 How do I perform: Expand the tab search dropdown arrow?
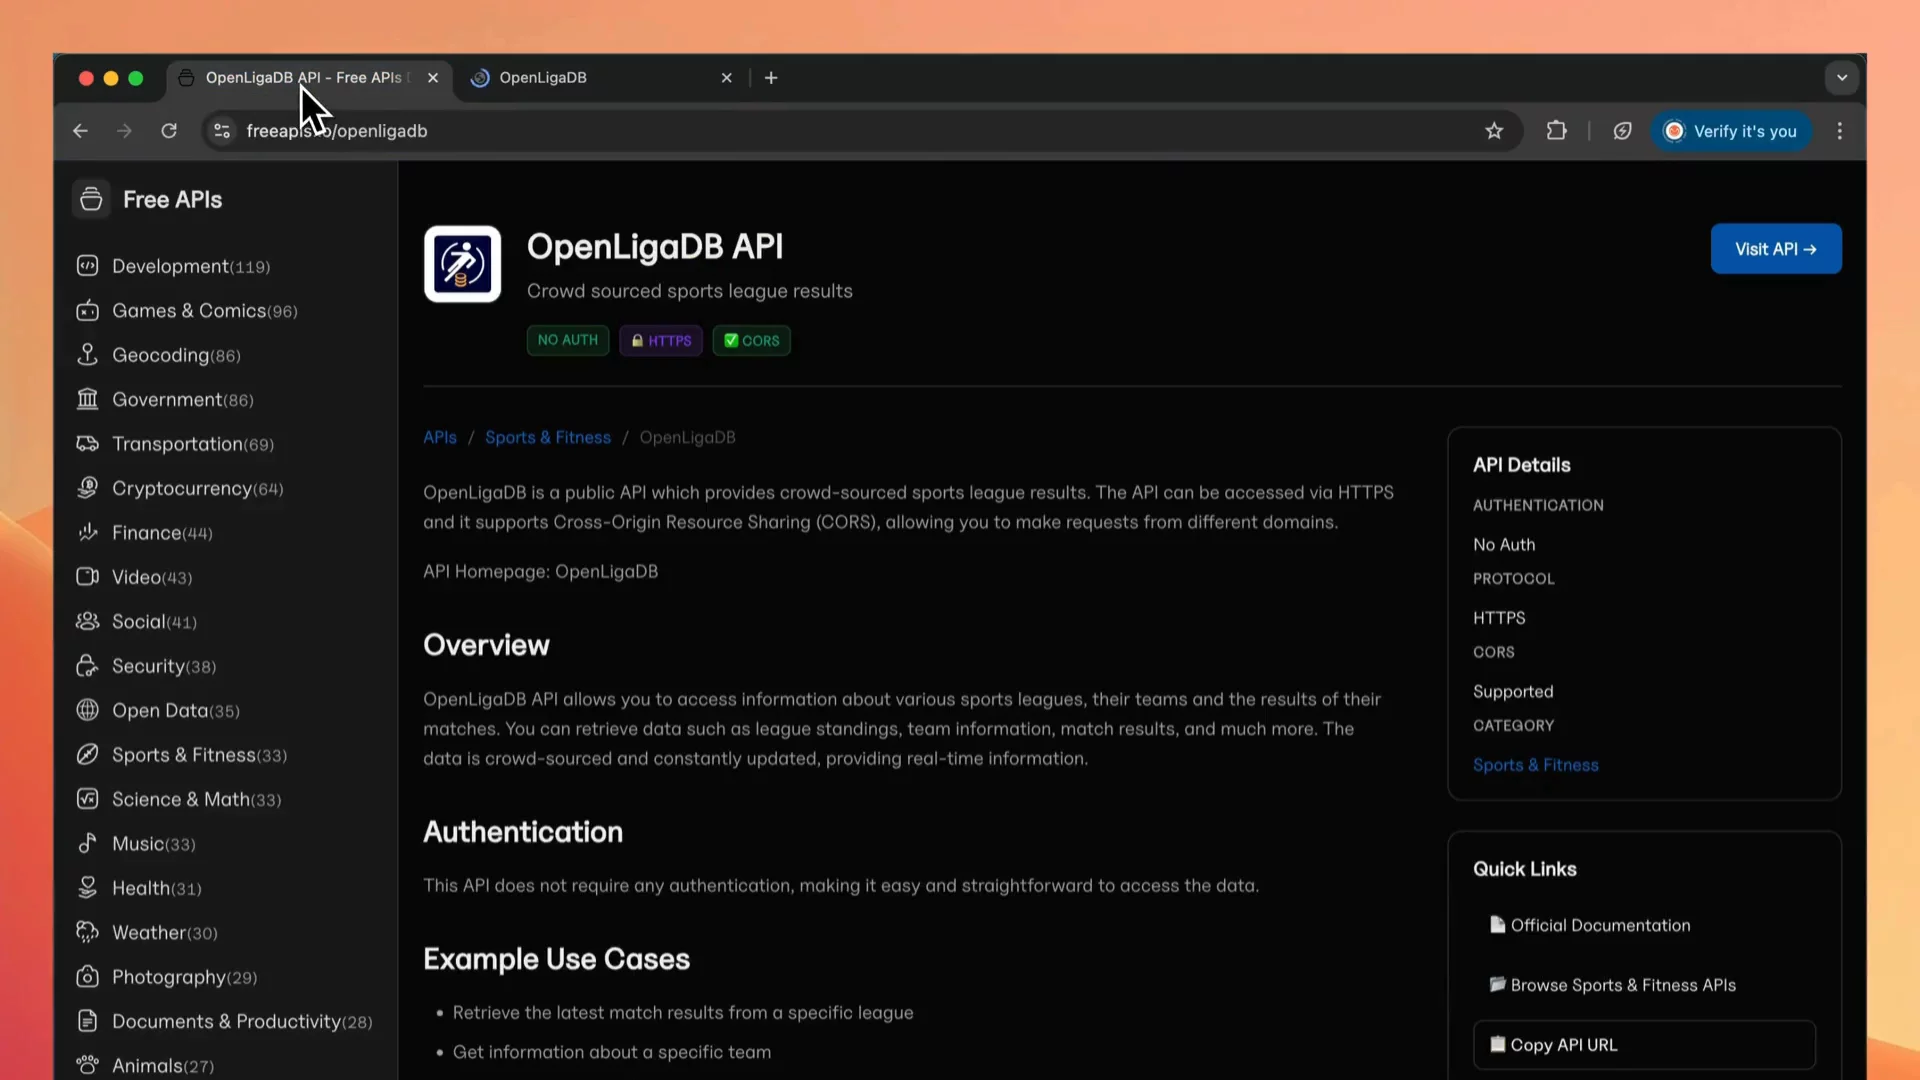pos(1841,77)
